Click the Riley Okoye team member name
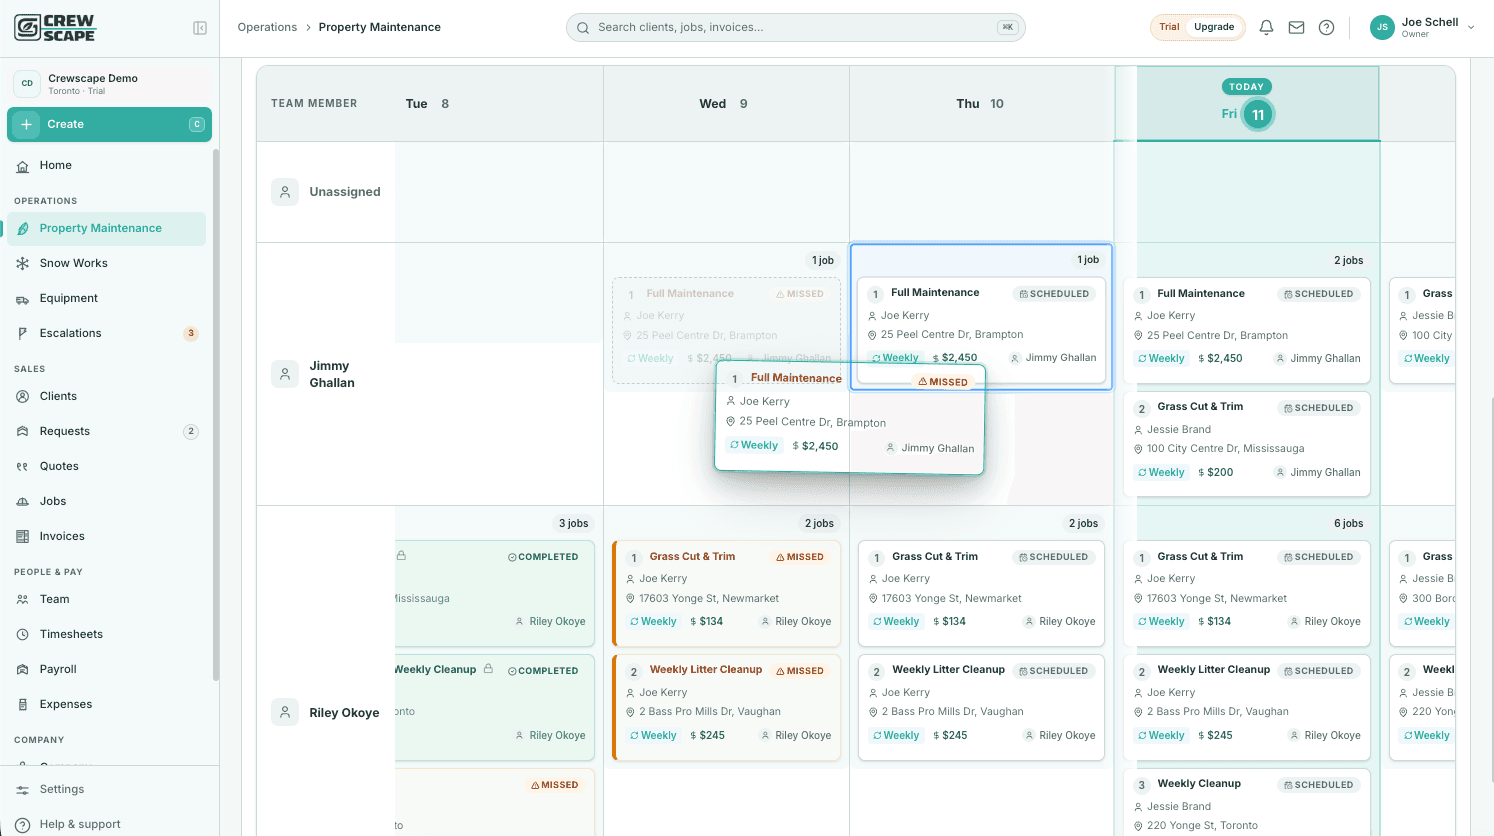Viewport: 1494px width, 836px height. pos(344,713)
